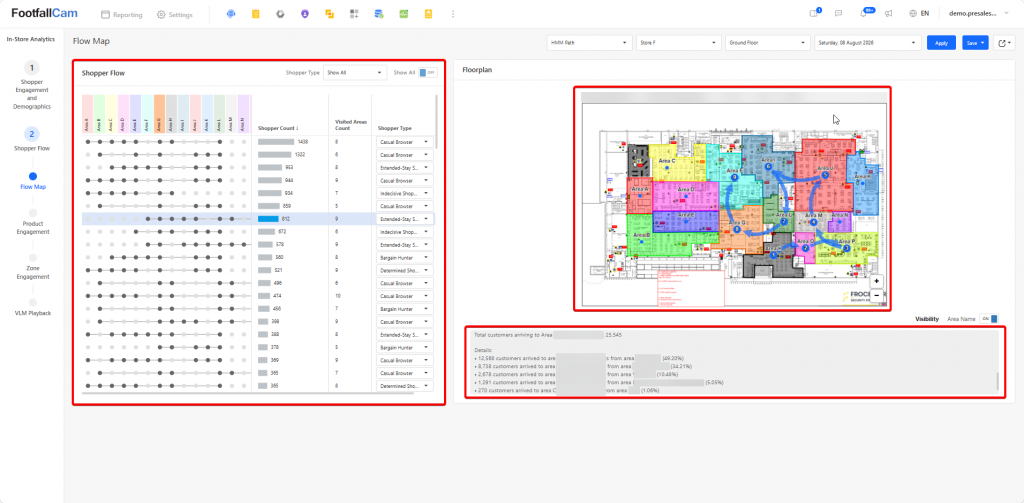This screenshot has height=503, width=1024.
Task: Open the yellow document module icon
Action: (428, 14)
